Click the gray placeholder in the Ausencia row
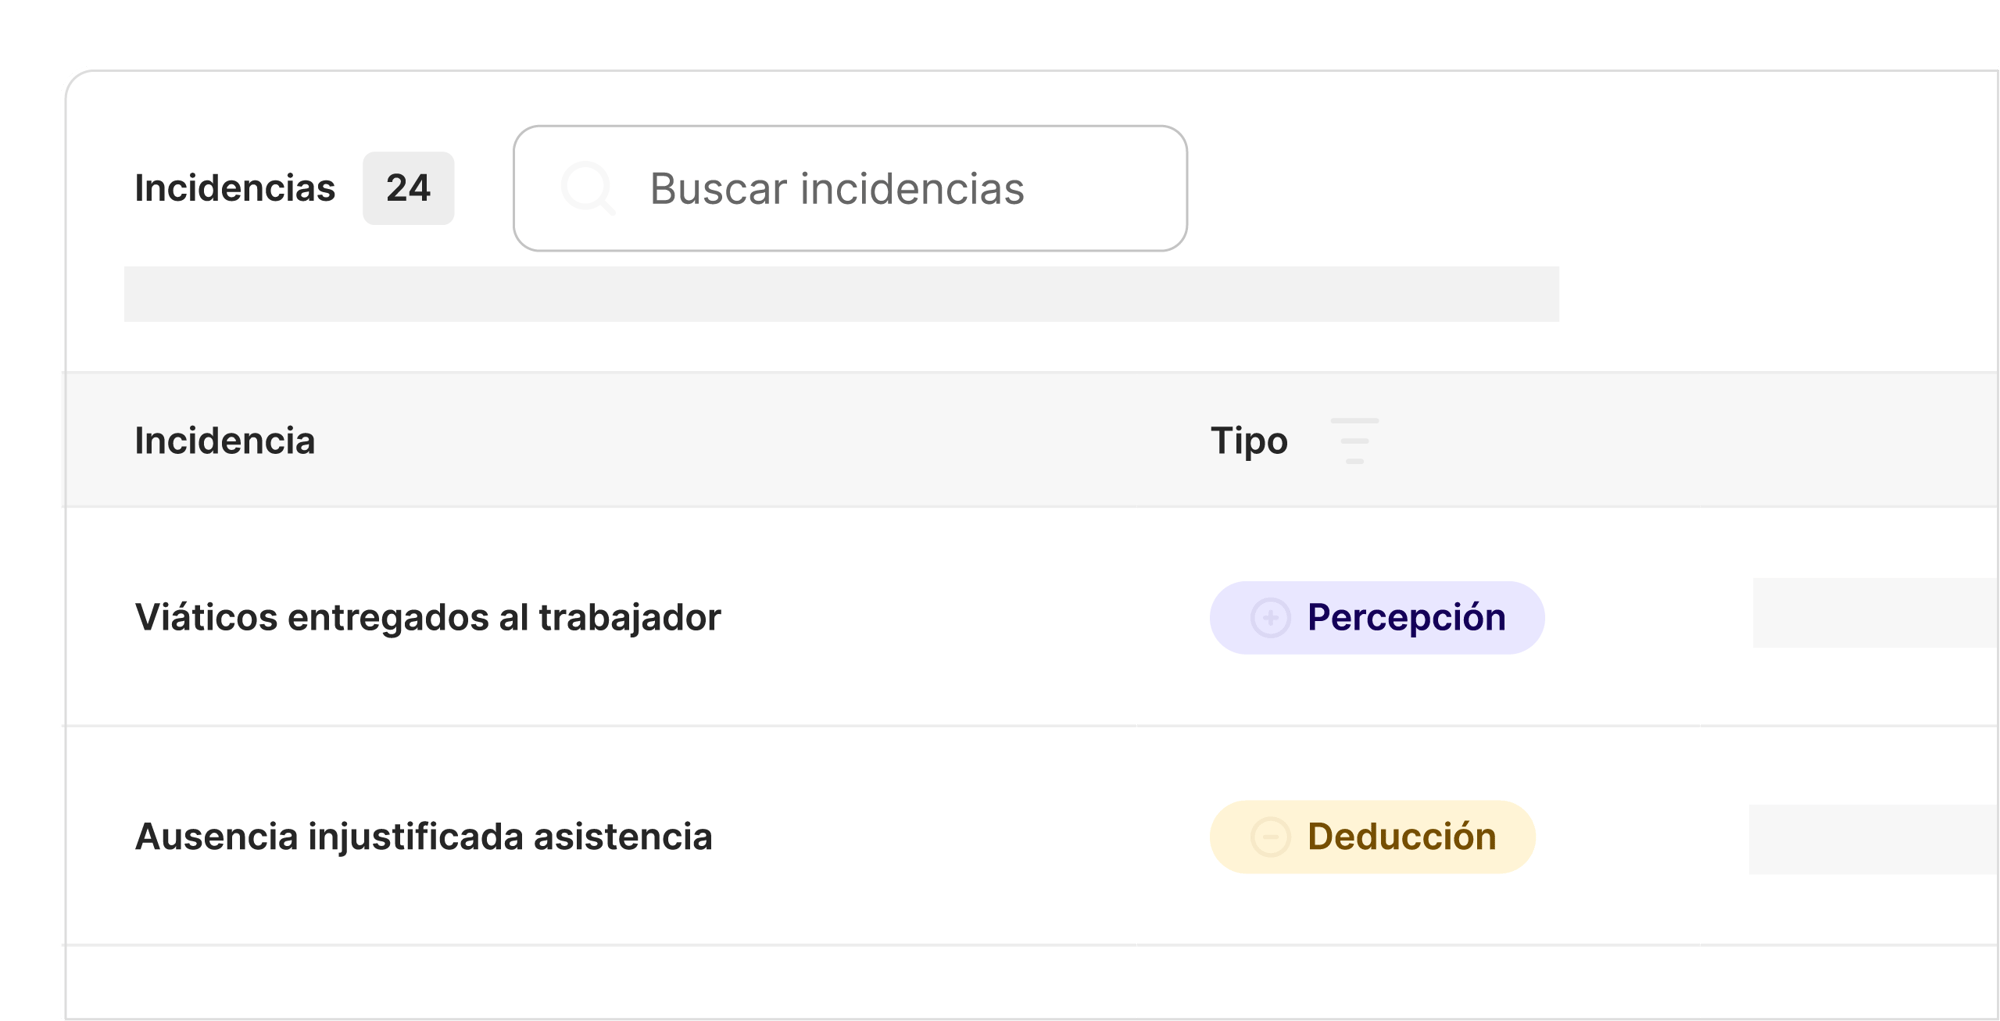This screenshot has height=1021, width=2000. (1872, 839)
